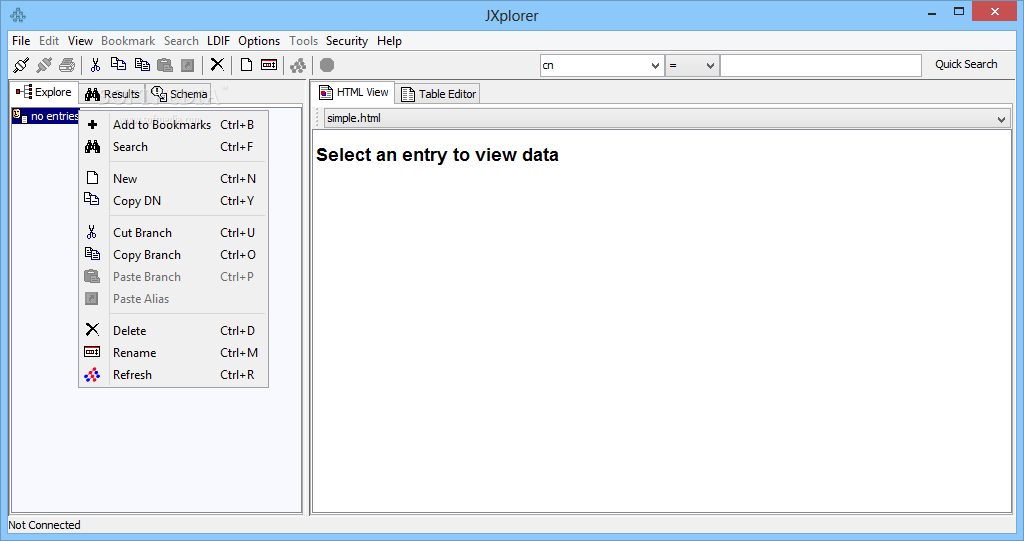
Task: Select the 'no entries' tree node
Action: click(46, 116)
